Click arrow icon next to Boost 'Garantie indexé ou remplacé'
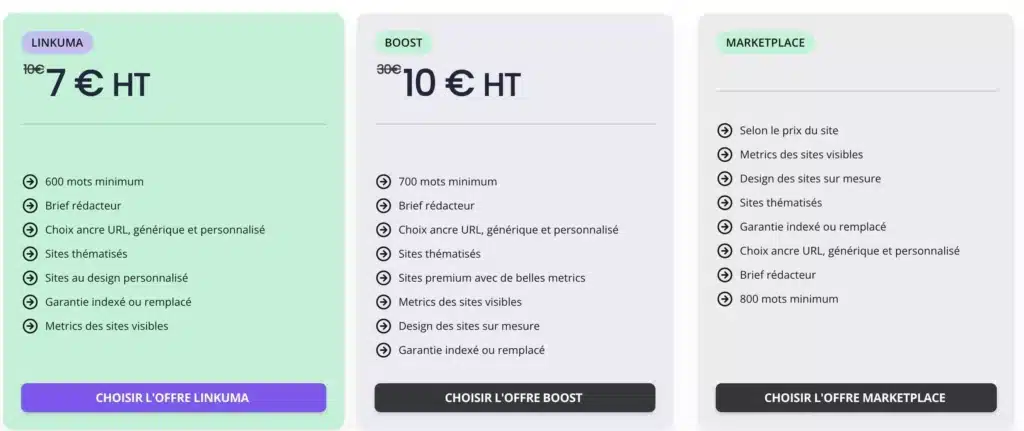The width and height of the screenshot is (1024, 431). 383,350
